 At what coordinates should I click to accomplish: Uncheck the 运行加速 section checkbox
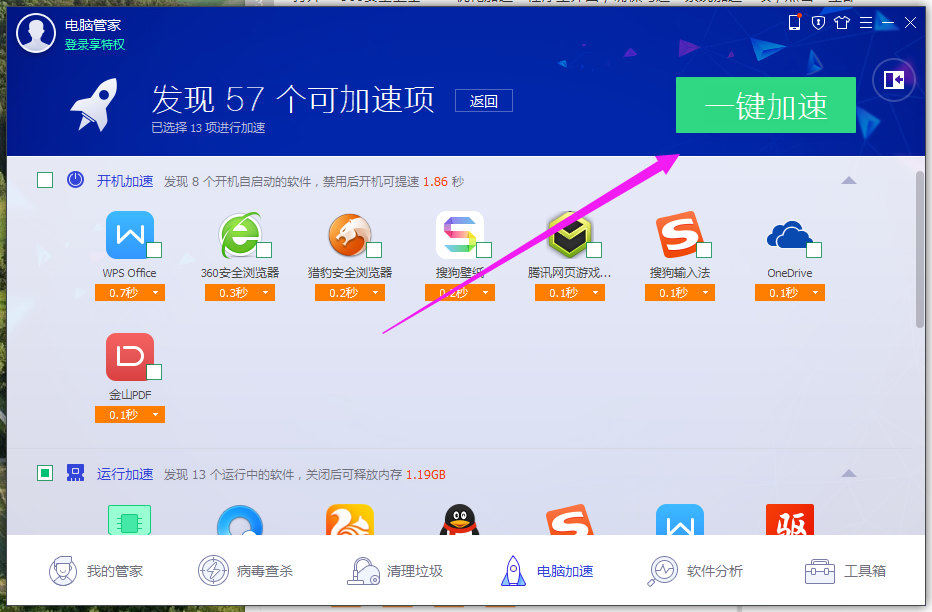click(x=44, y=473)
